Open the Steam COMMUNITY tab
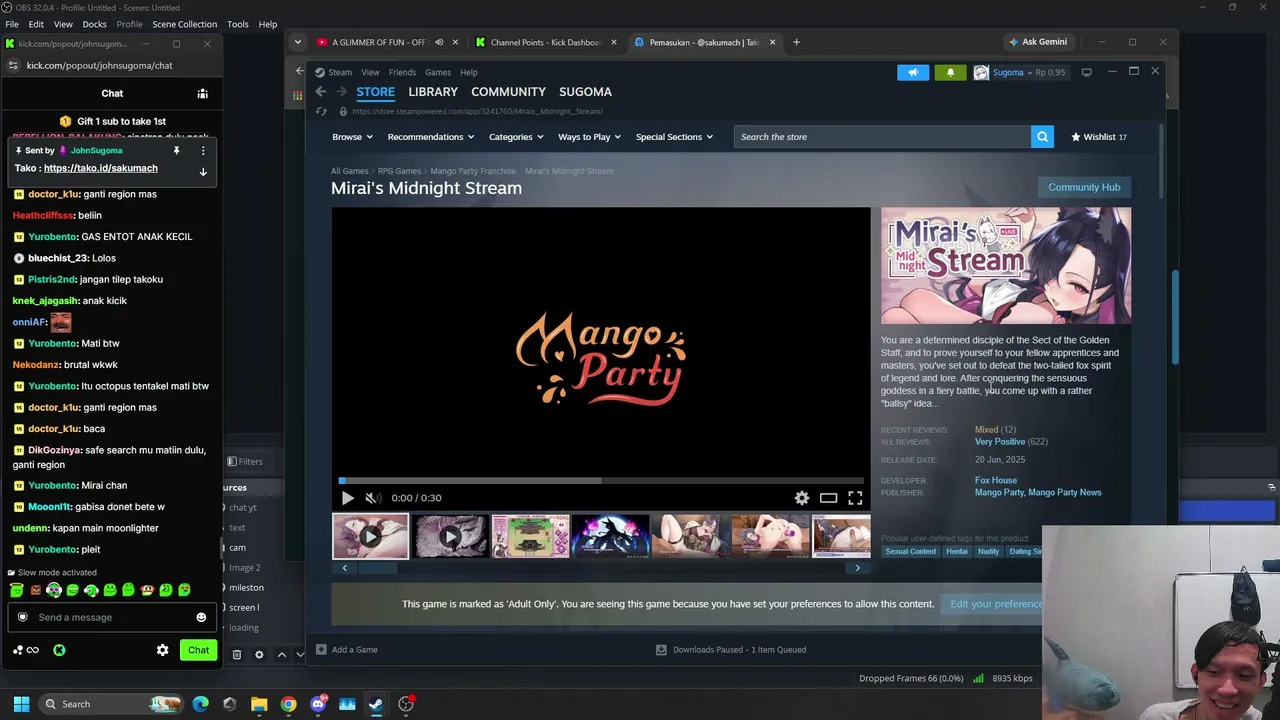This screenshot has height=720, width=1280. (x=508, y=92)
